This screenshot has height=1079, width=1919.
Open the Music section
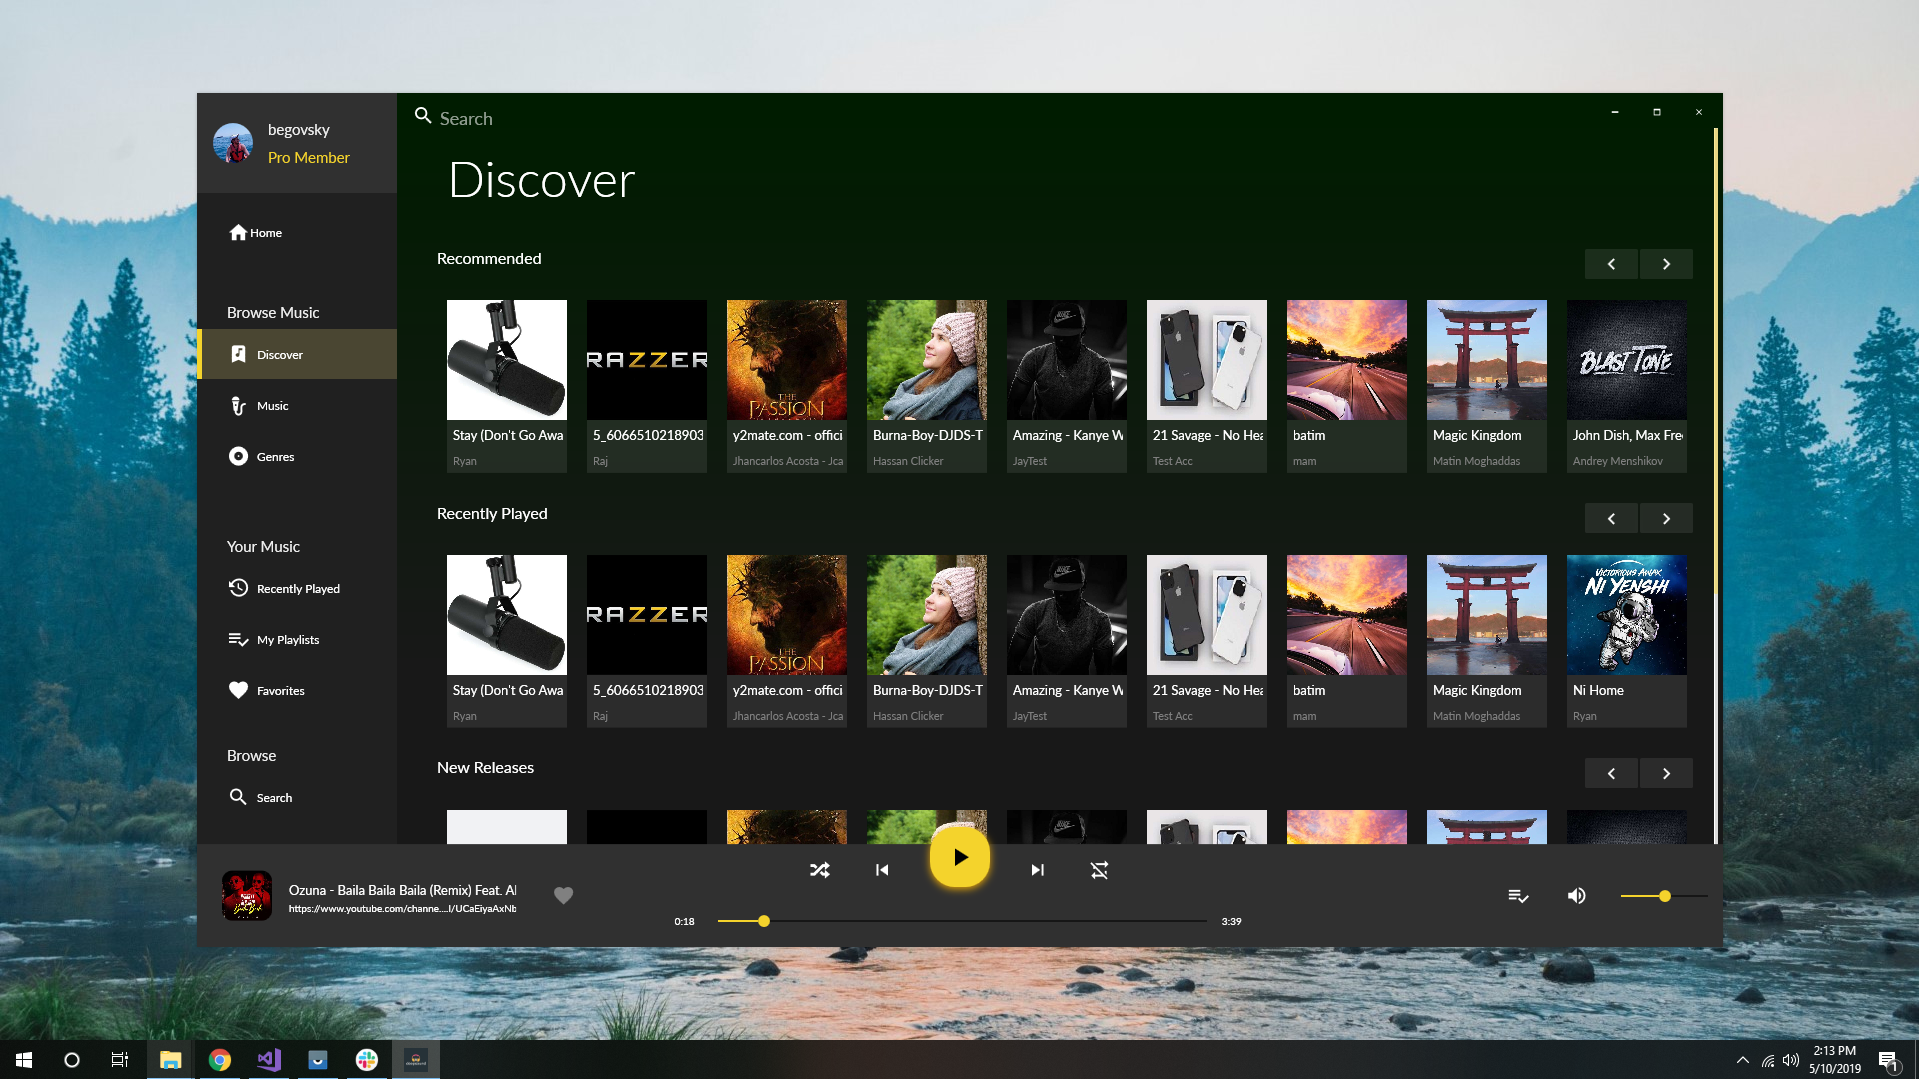coord(271,405)
